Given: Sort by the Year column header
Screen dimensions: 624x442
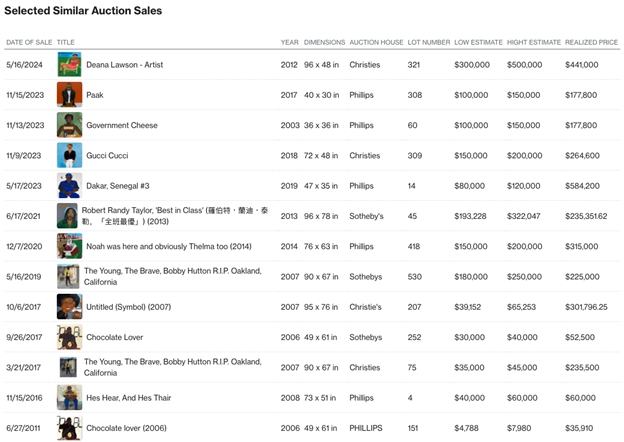Looking at the screenshot, I should [x=289, y=43].
